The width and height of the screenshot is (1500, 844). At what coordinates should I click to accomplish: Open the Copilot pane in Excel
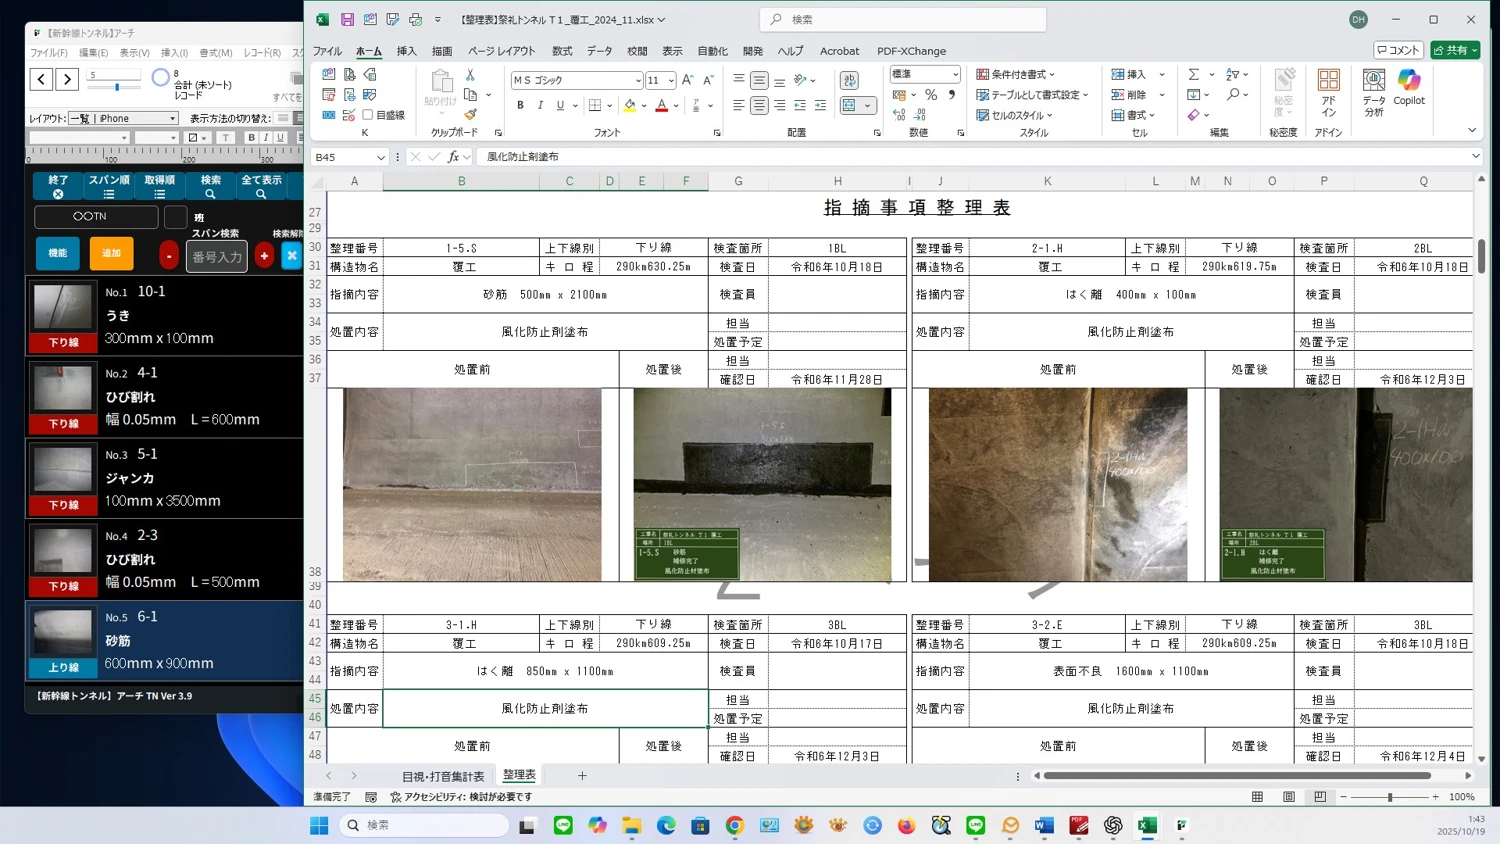pyautogui.click(x=1409, y=87)
